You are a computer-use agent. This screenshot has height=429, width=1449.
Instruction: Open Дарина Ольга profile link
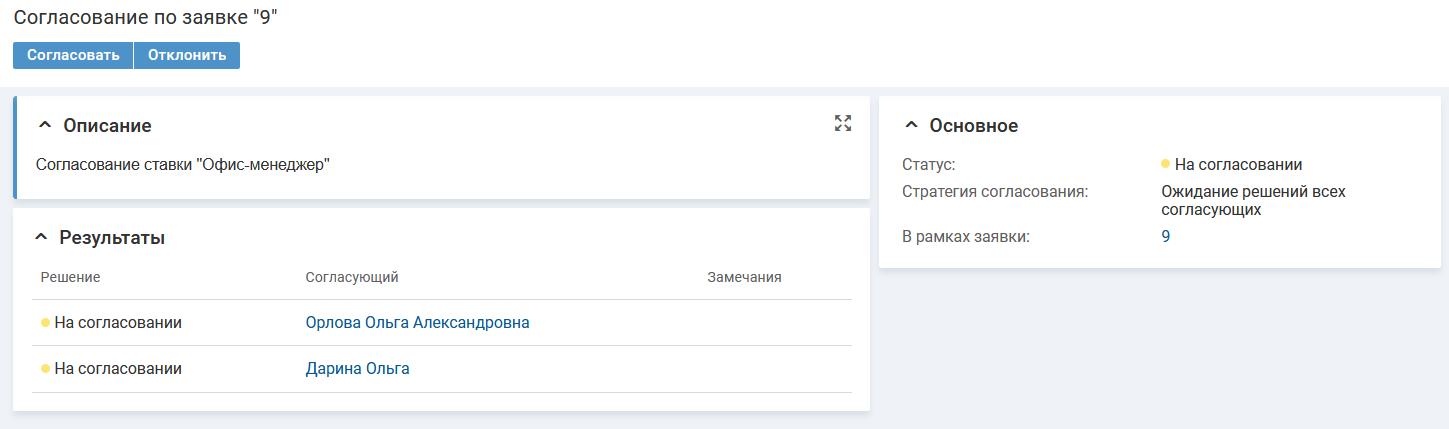(x=357, y=368)
